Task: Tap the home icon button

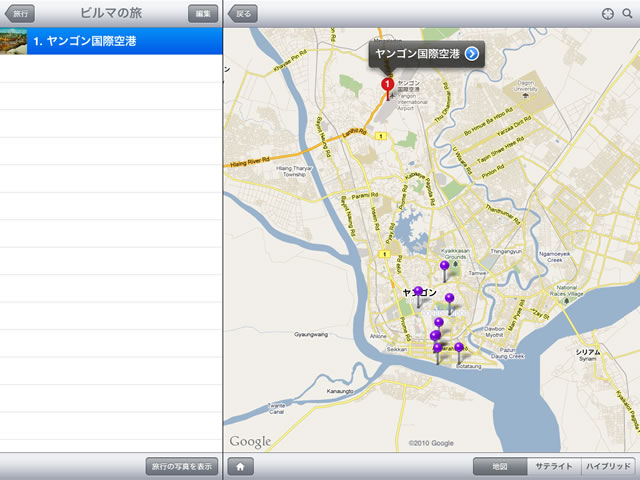Action: click(240, 466)
